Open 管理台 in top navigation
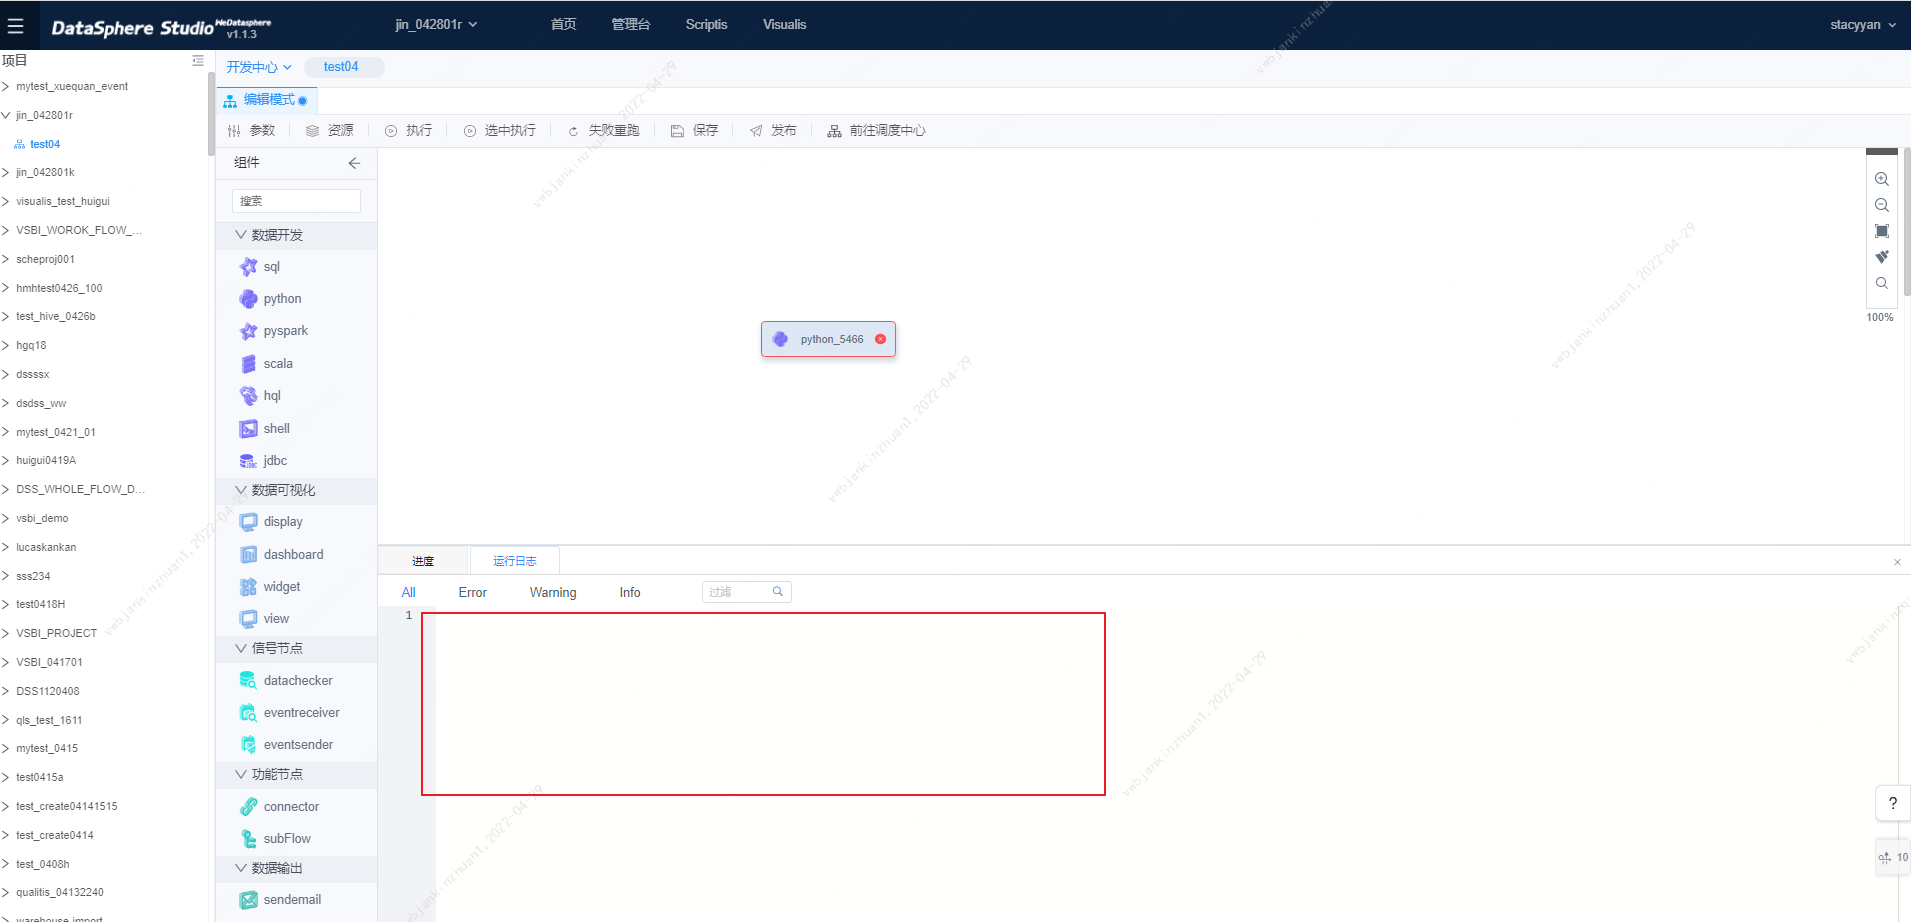The width and height of the screenshot is (1911, 922). click(631, 24)
